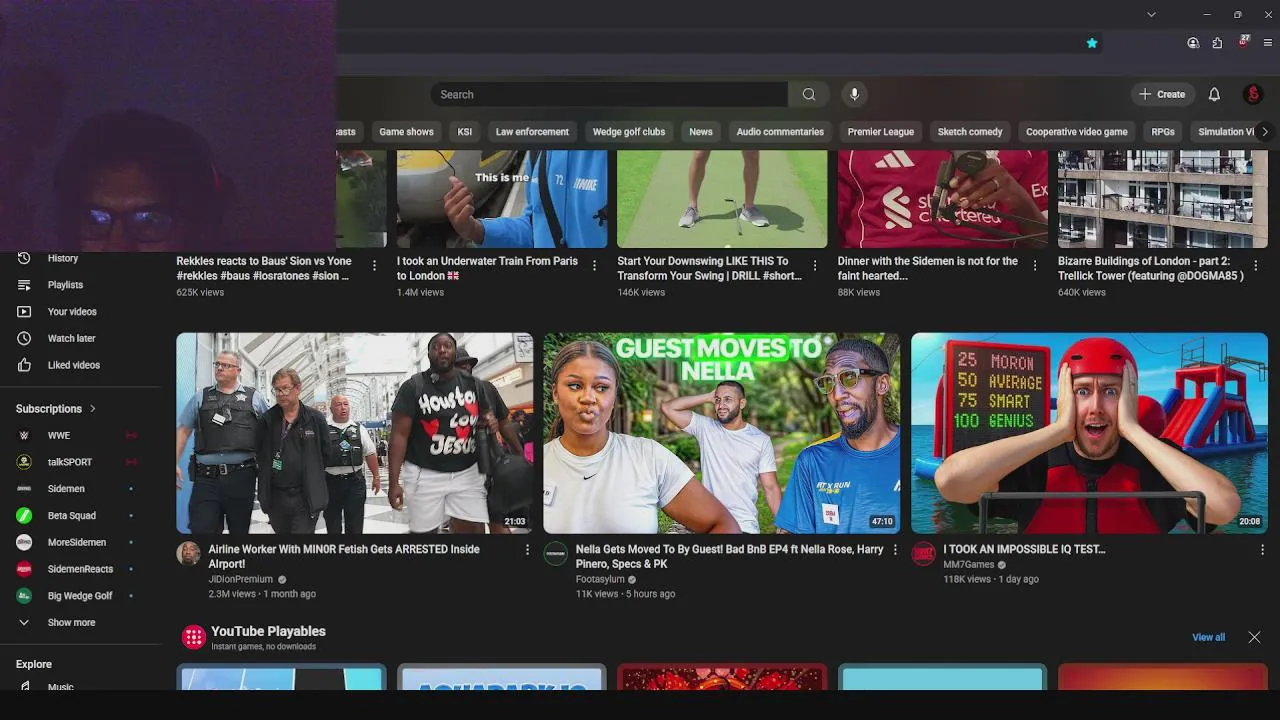Select the KSI chip
The image size is (1280, 720).
[x=464, y=132]
